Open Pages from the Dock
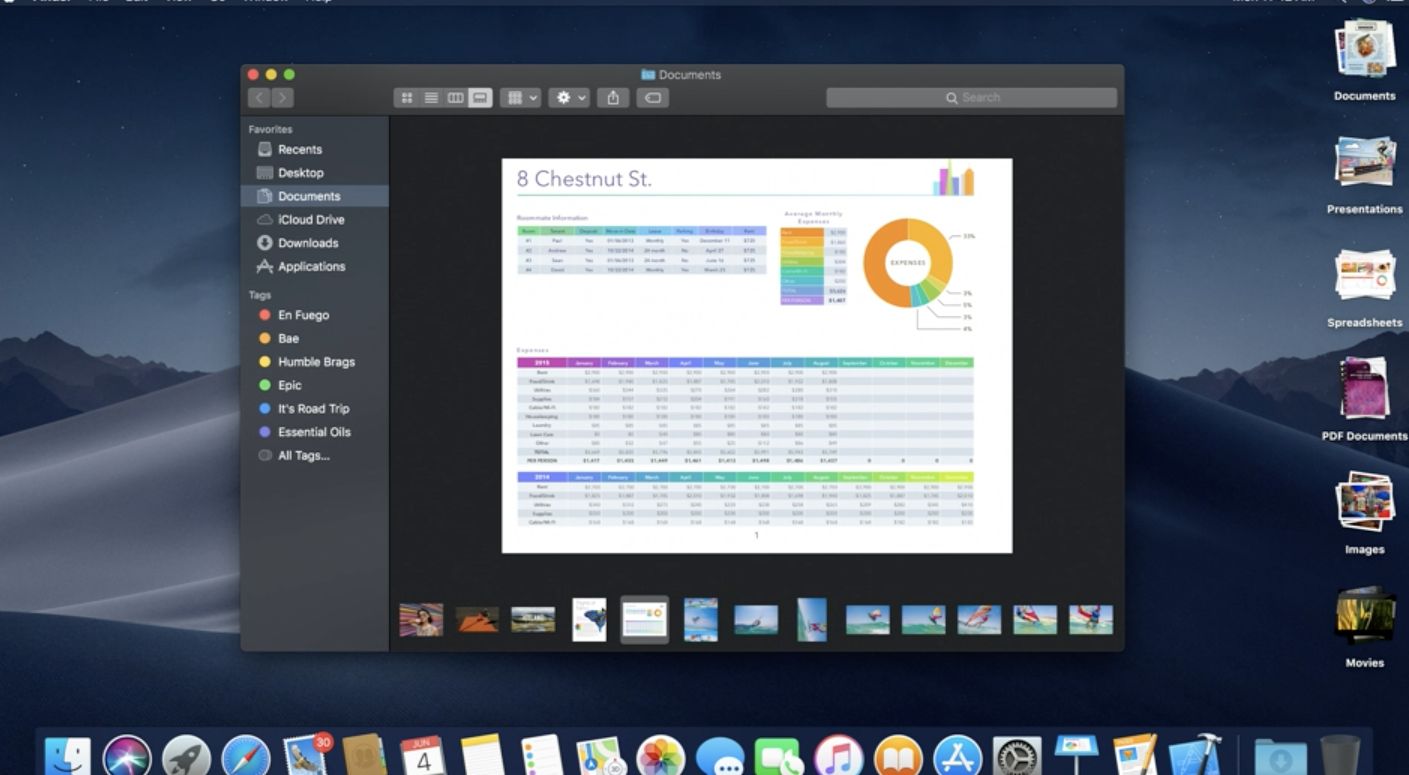 point(1135,755)
